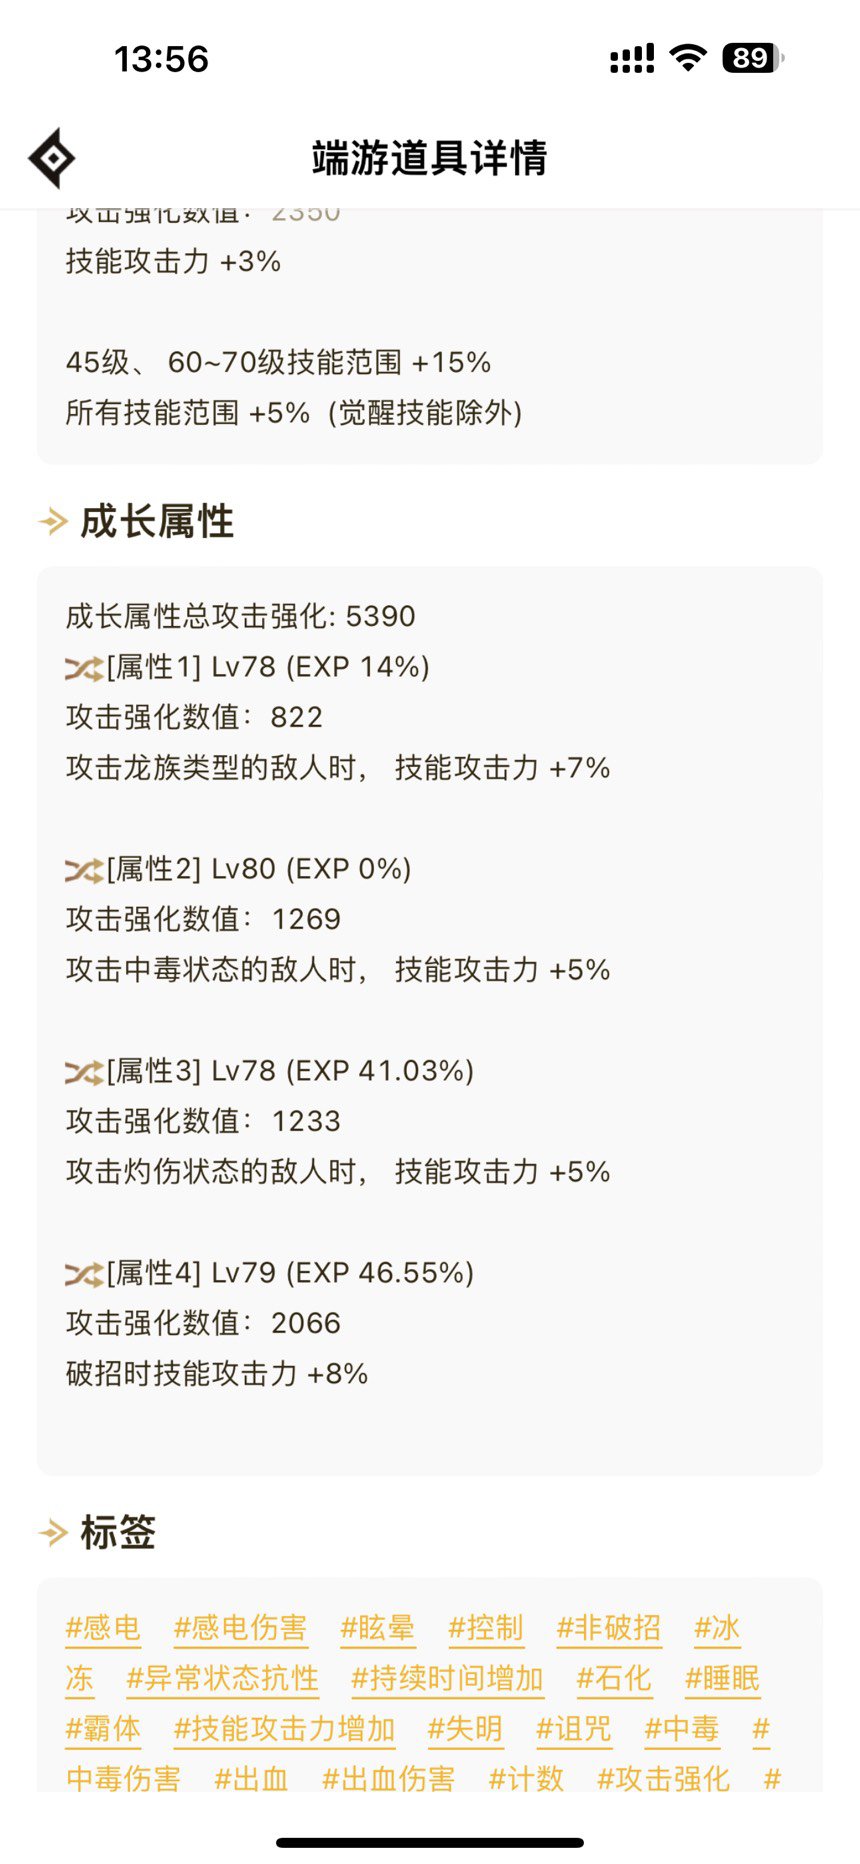Open the #感电伤害 tag
860x1864 pixels.
[x=240, y=1628]
